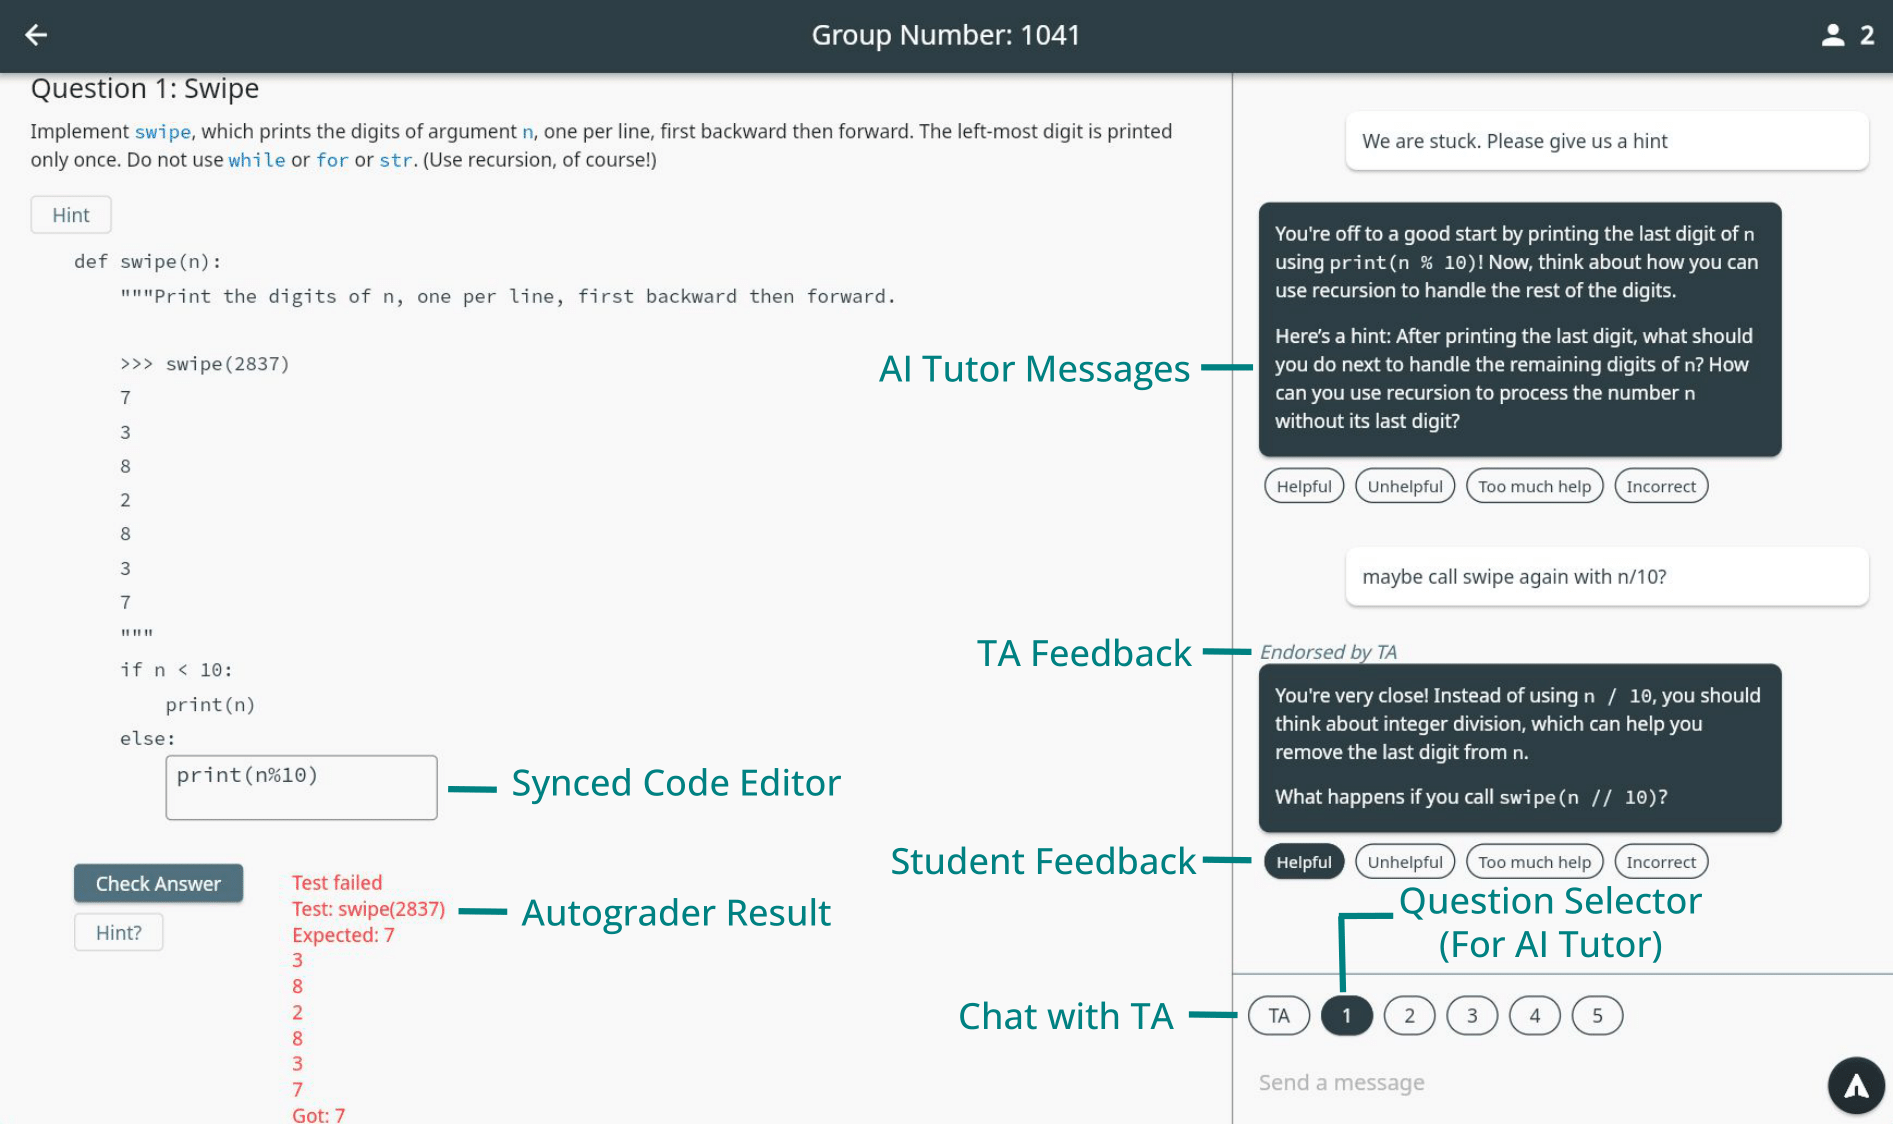Click the first AI tutor hint message bubble
1893x1124 pixels.
tap(1520, 329)
